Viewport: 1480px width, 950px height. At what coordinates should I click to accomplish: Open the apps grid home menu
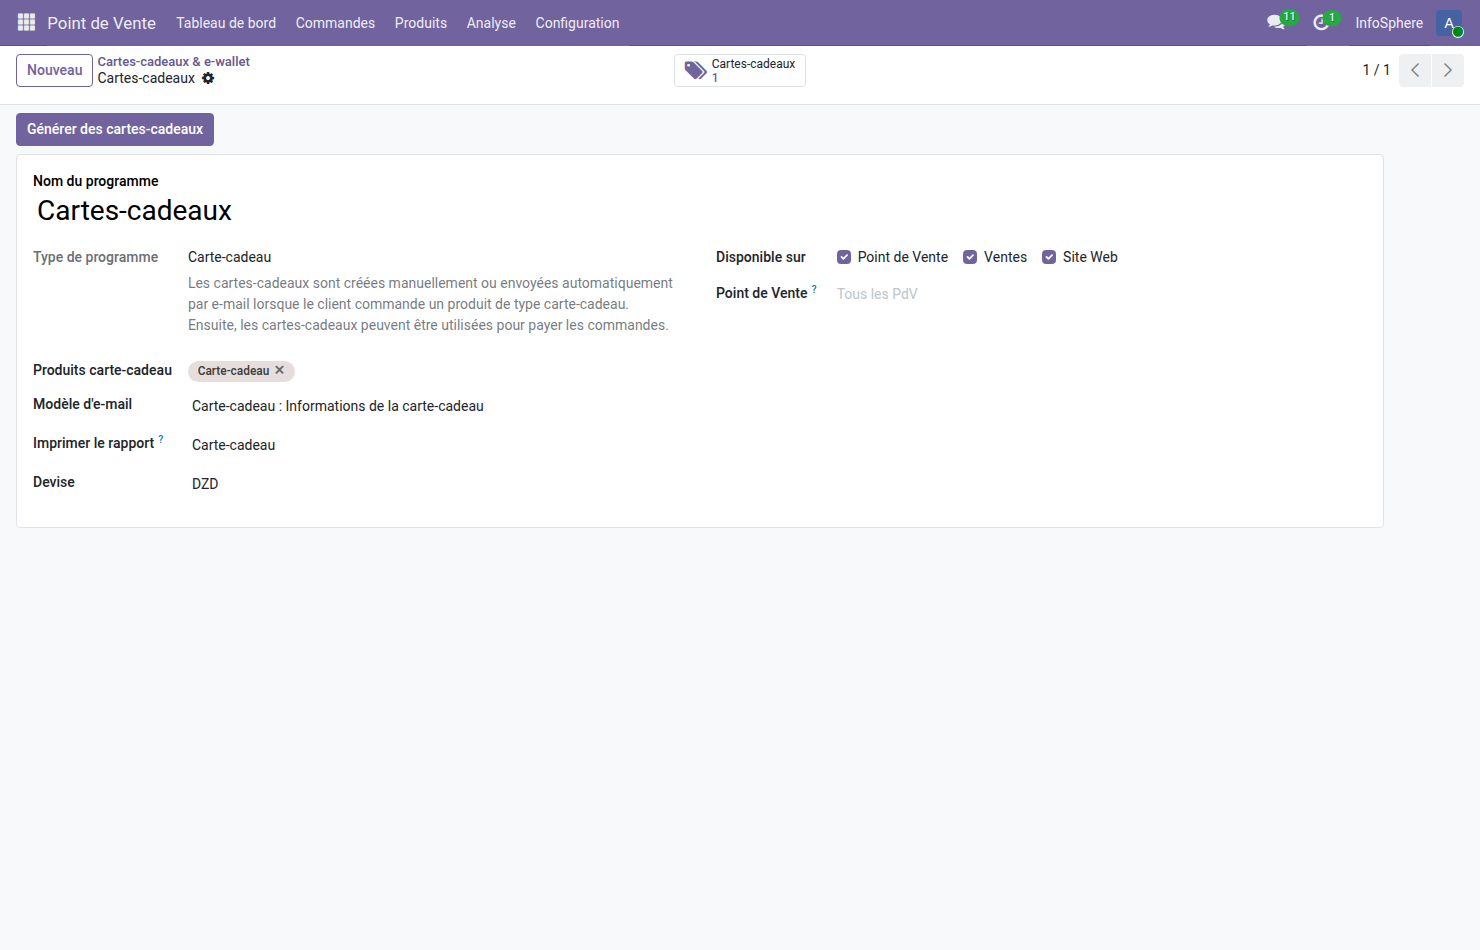26,22
